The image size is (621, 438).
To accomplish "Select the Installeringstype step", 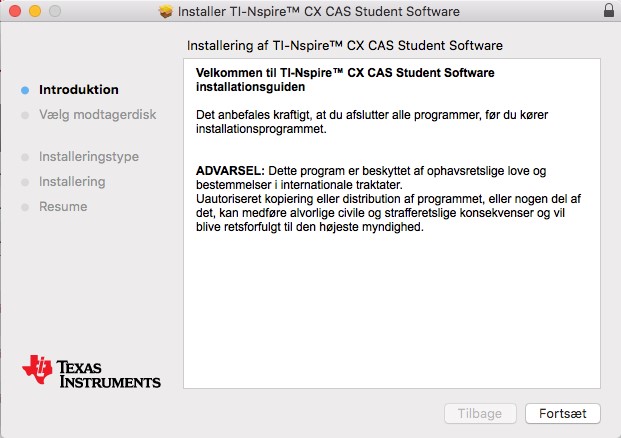I will pyautogui.click(x=89, y=156).
